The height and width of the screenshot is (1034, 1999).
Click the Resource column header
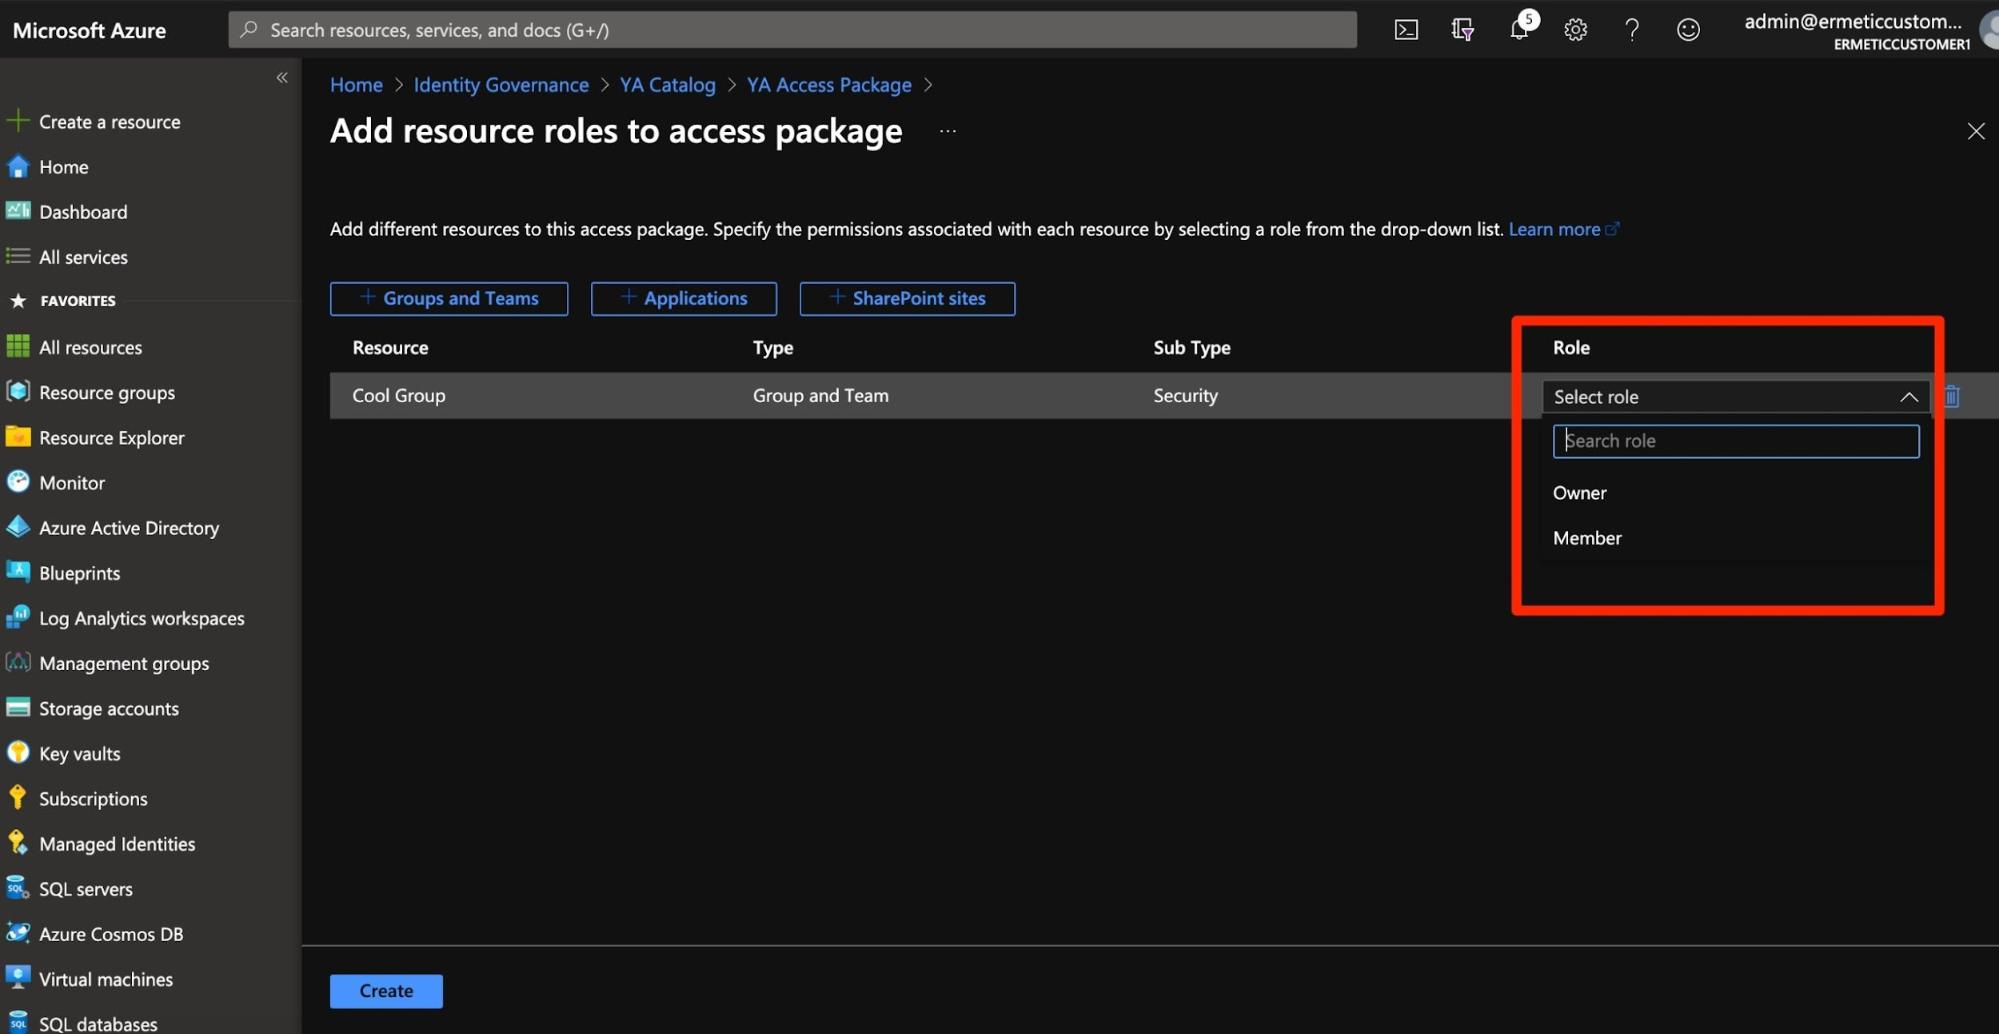[390, 347]
